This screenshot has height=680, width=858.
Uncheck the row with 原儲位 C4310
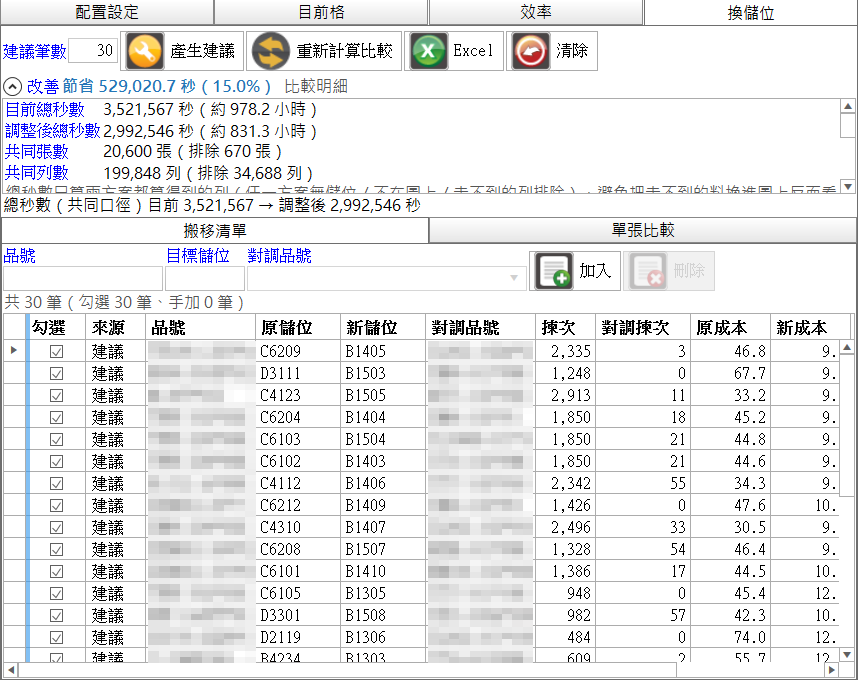56,527
